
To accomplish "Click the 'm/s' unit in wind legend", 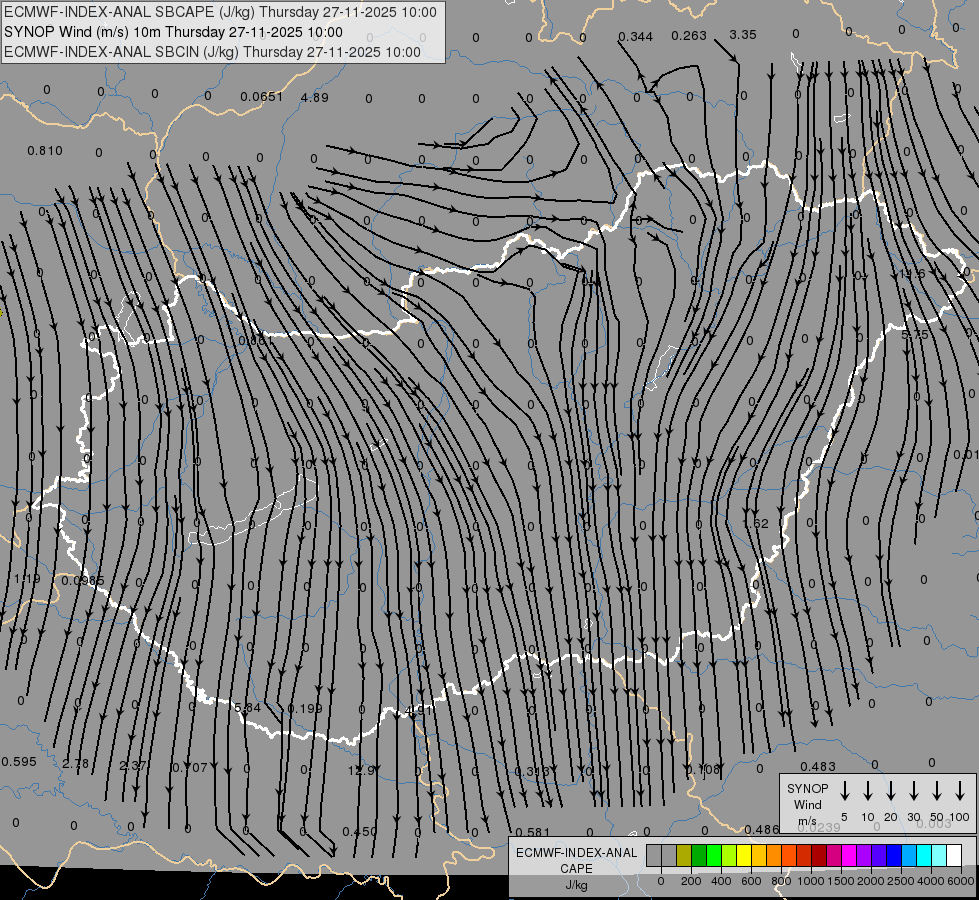I will pos(807,821).
